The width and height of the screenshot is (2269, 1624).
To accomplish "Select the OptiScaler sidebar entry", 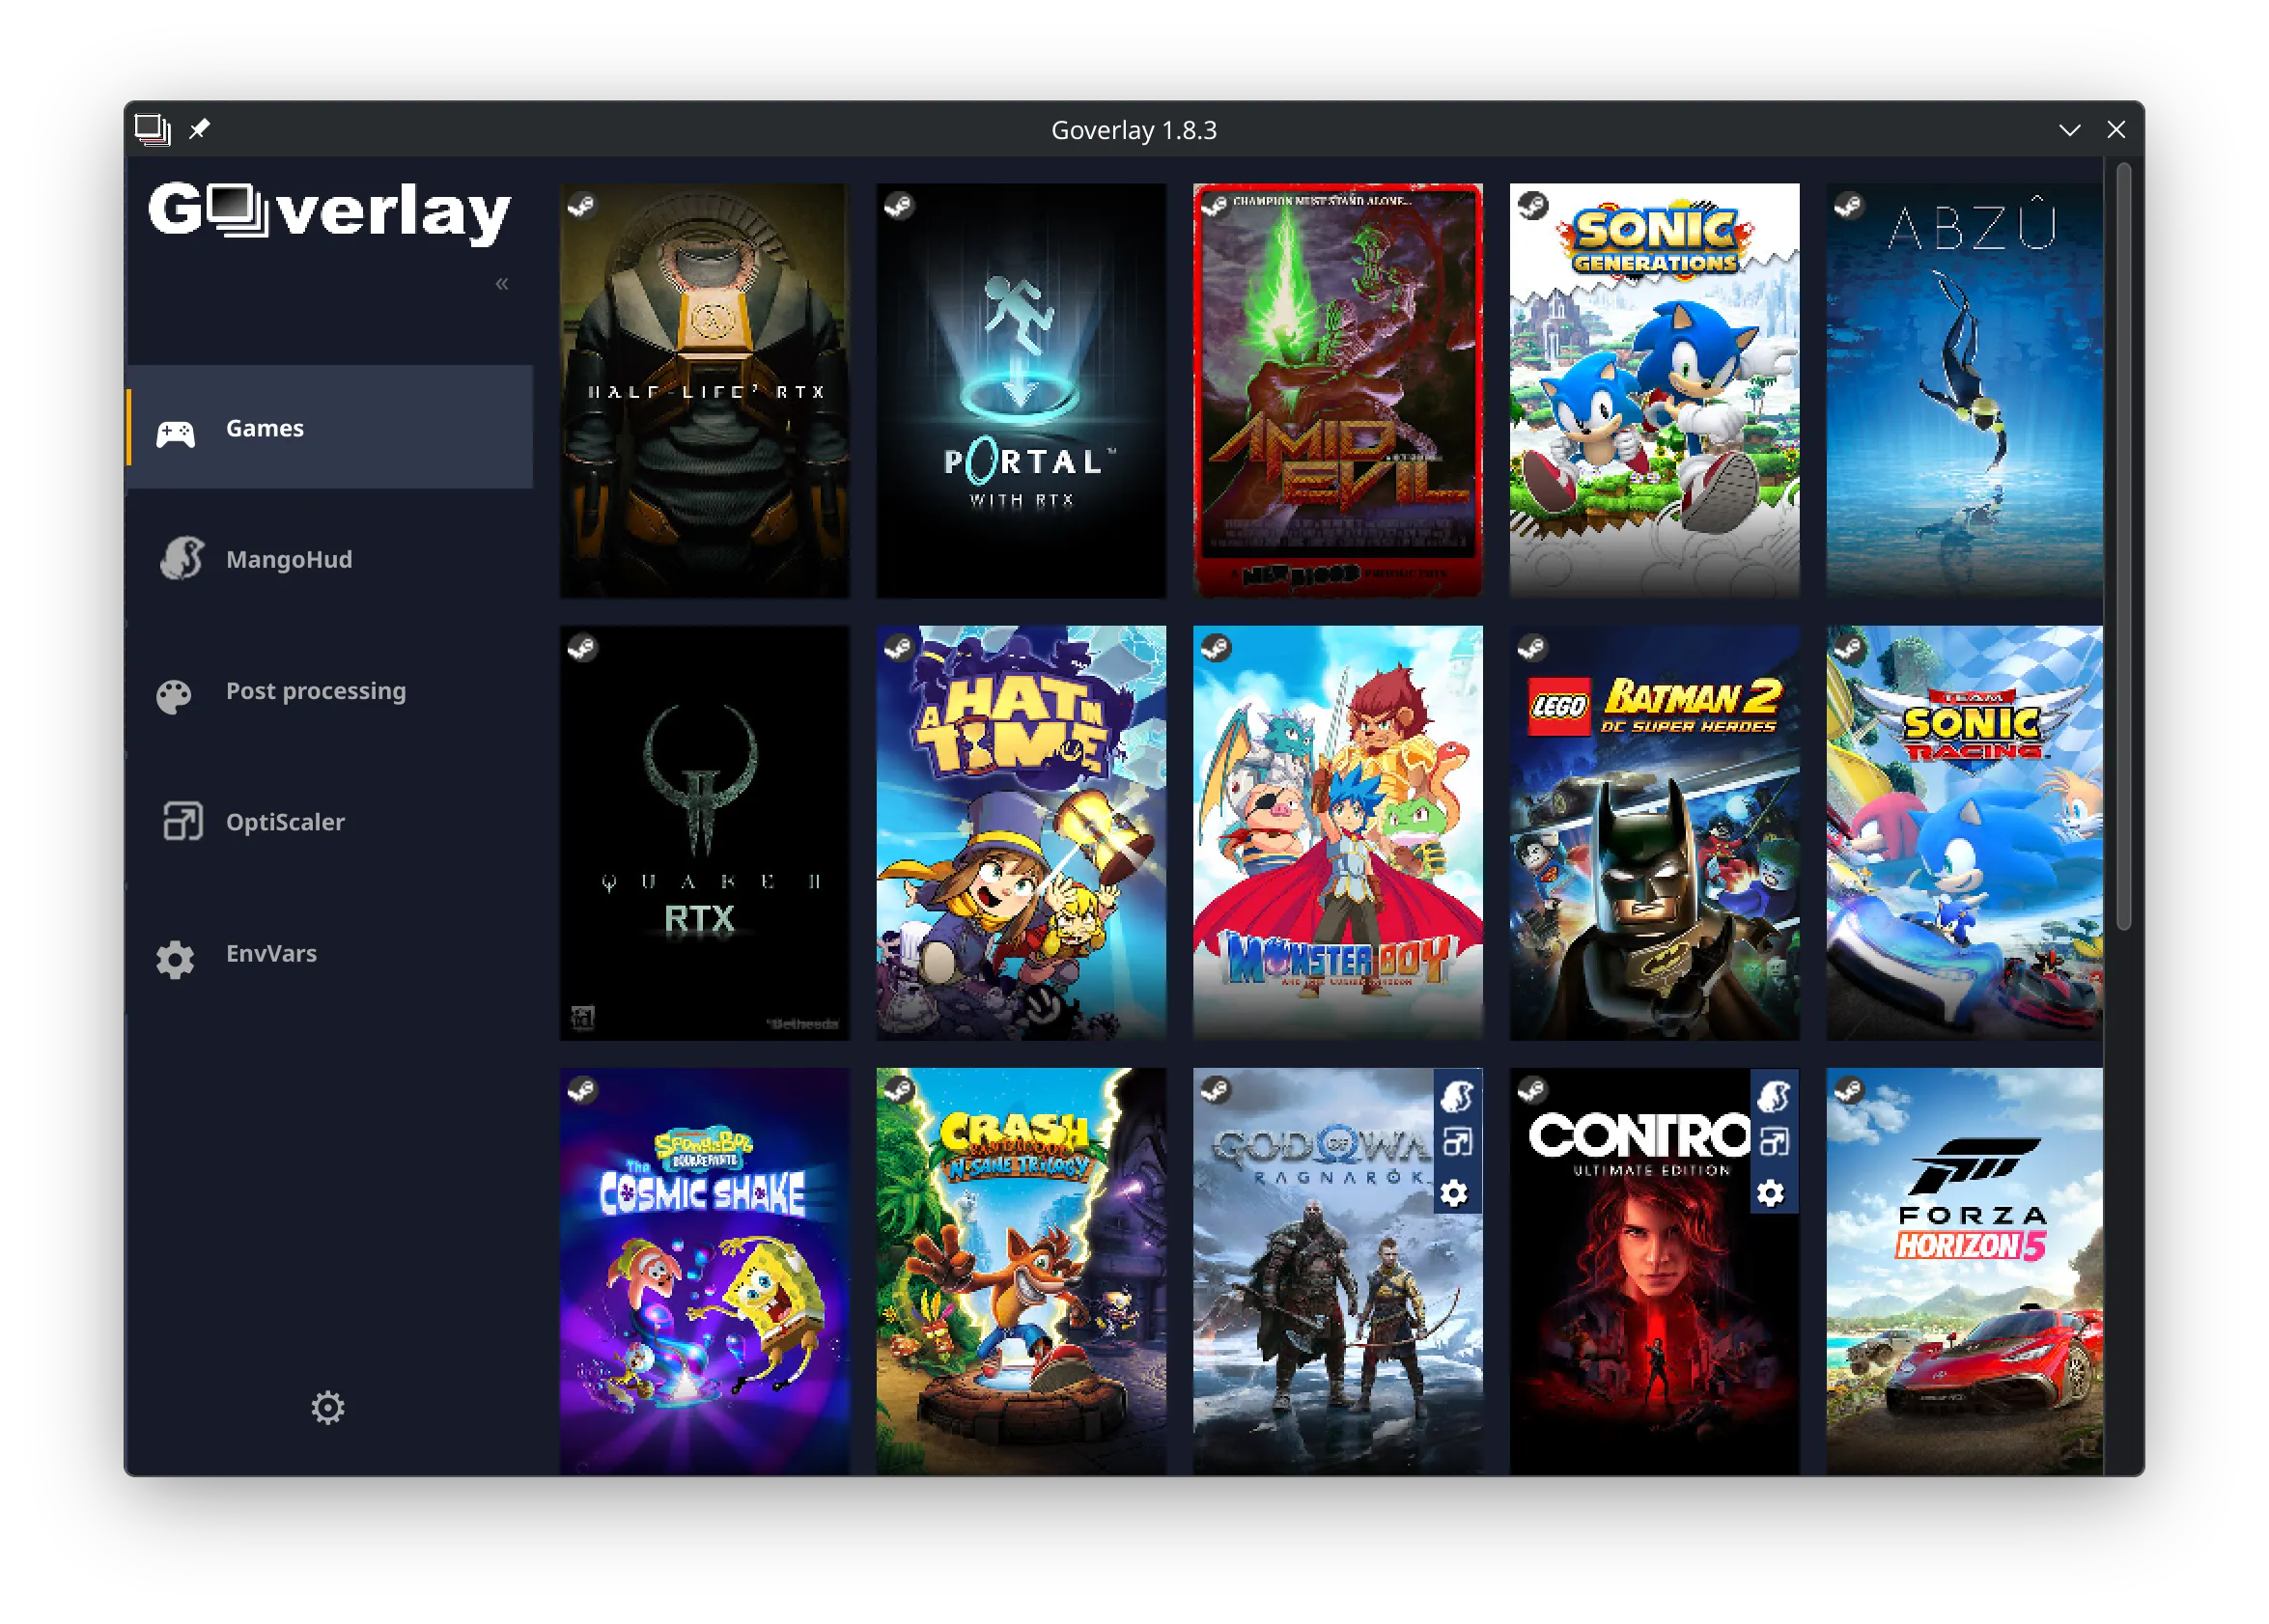I will 330,822.
